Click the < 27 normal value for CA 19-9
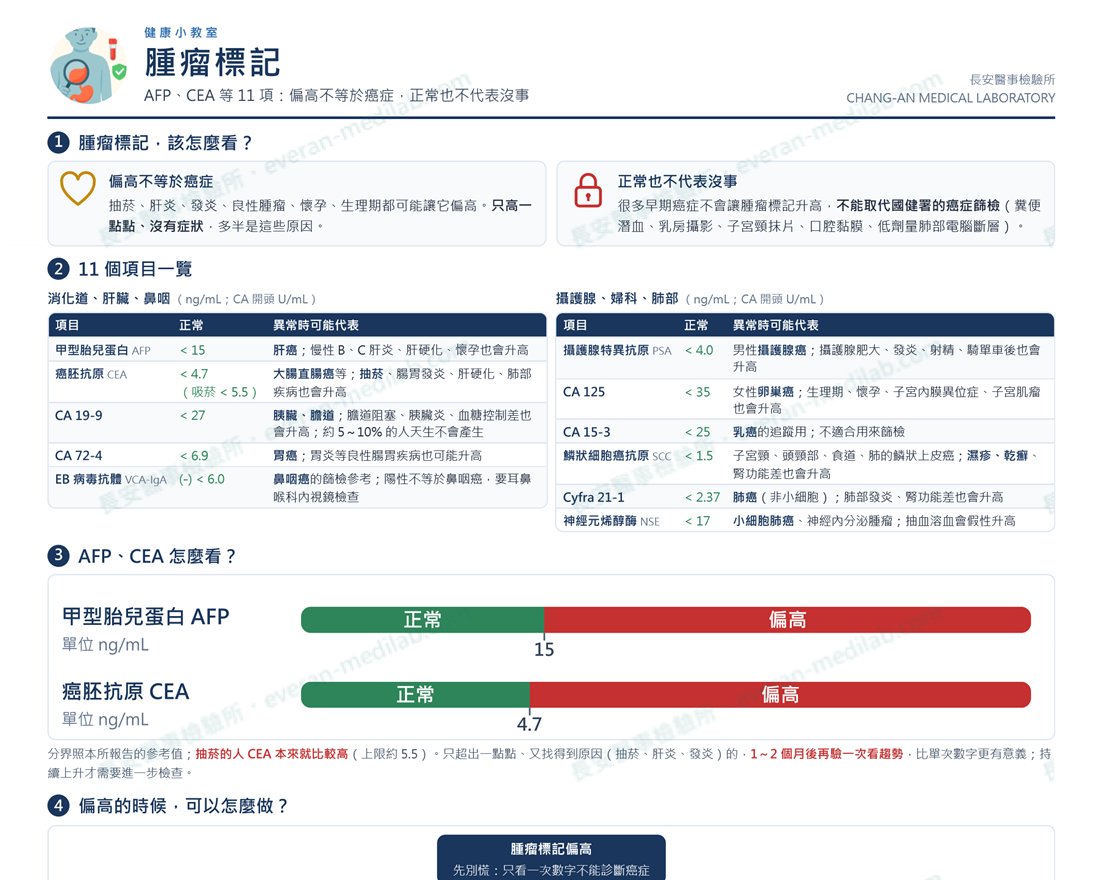Image resolution: width=1100 pixels, height=880 pixels. 192,415
